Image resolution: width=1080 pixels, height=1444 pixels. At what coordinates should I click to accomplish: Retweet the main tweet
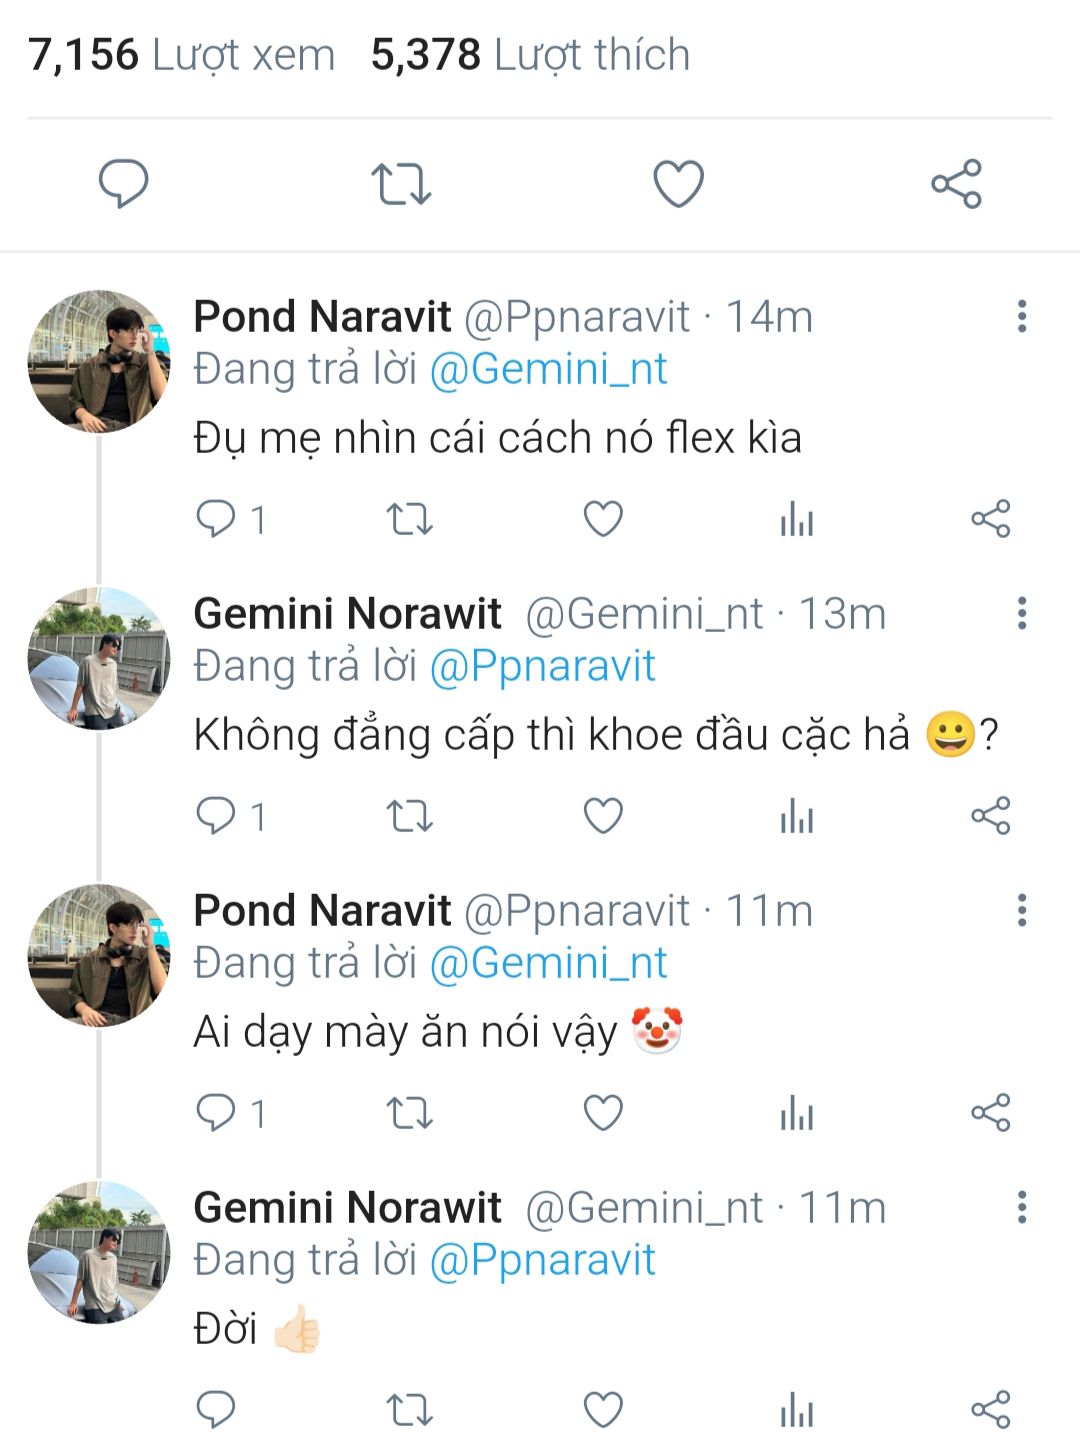click(x=401, y=184)
